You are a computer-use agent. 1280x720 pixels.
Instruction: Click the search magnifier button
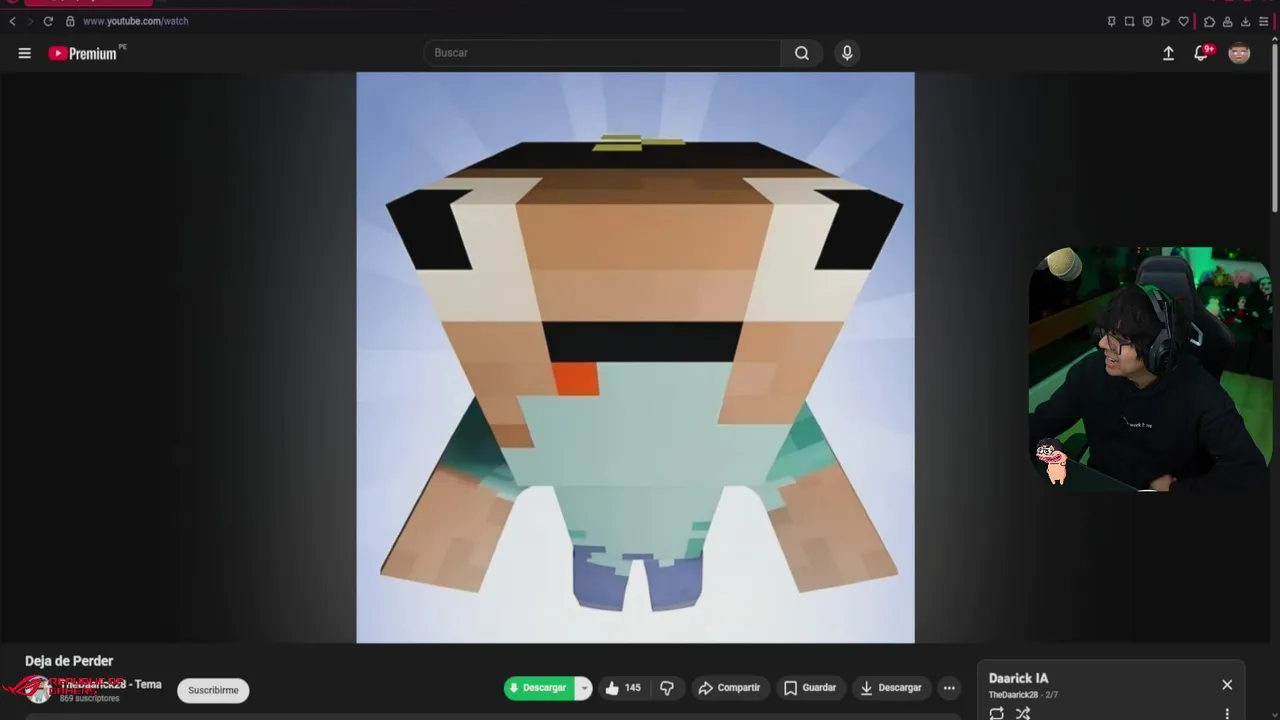pos(802,53)
